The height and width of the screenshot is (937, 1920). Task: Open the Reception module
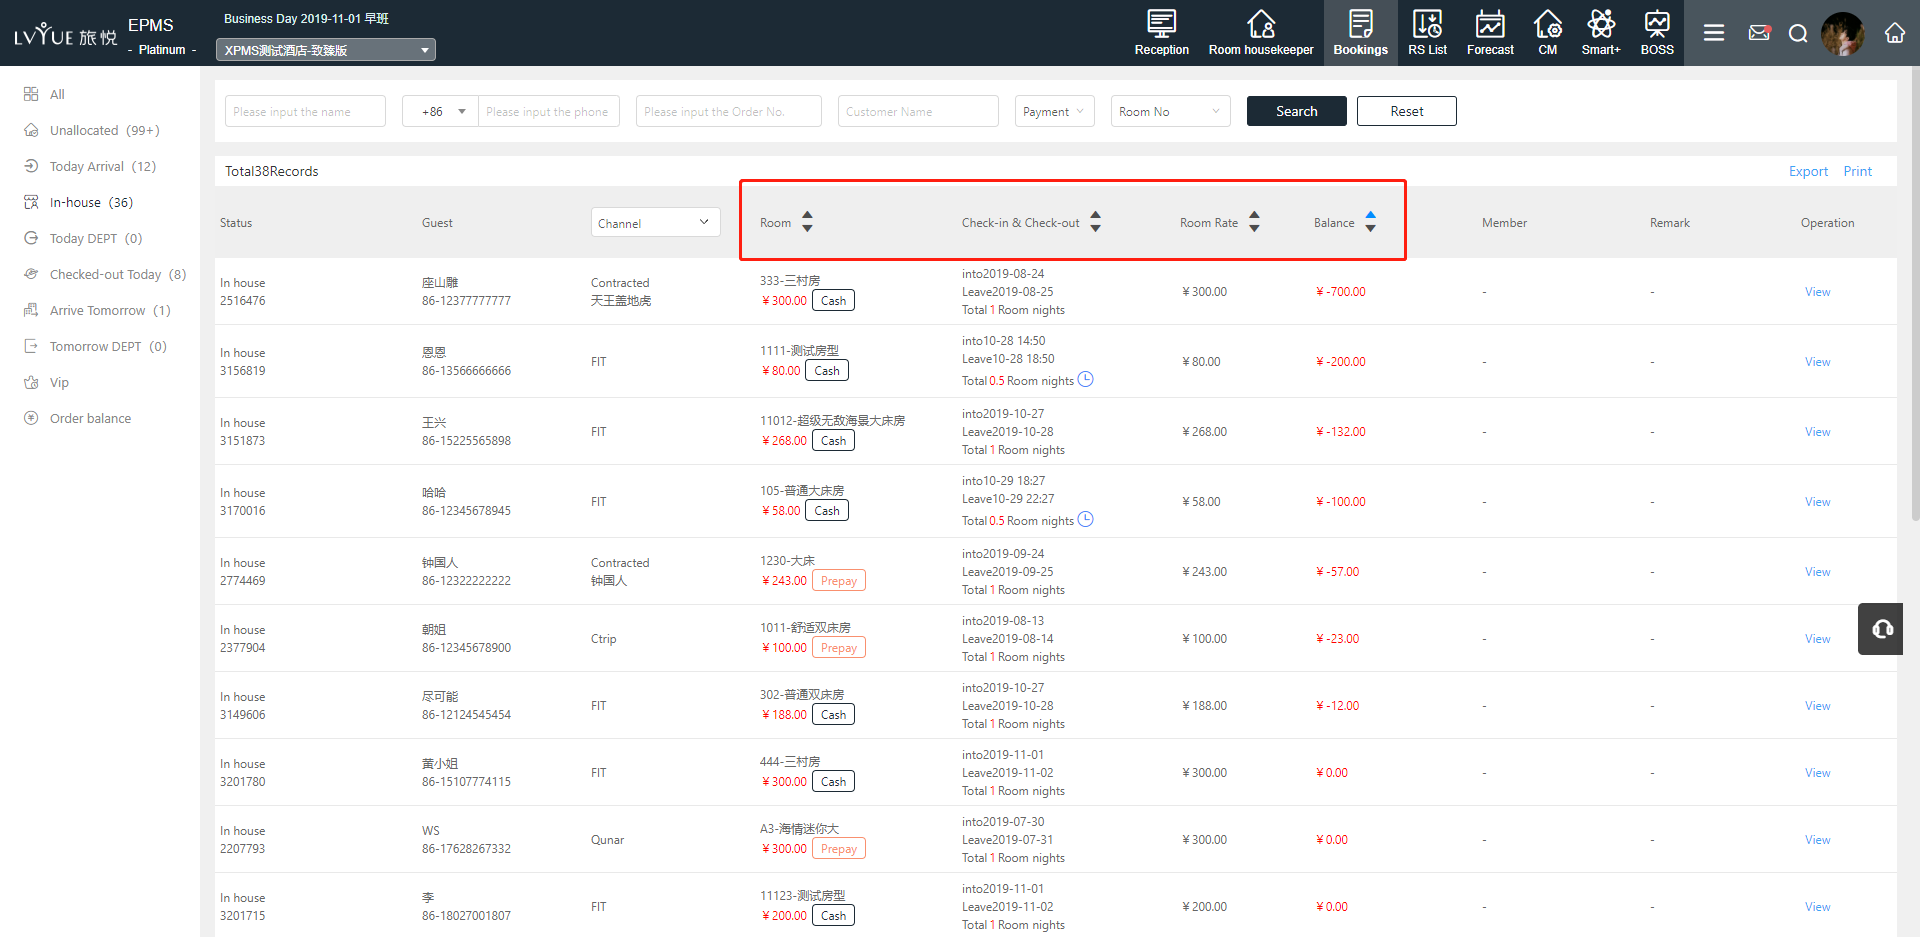(1161, 33)
